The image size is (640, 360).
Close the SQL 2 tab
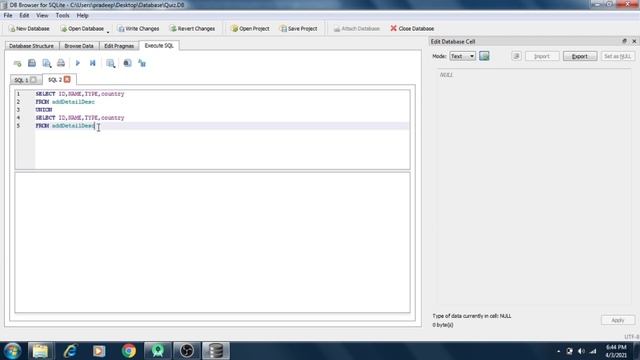point(67,79)
